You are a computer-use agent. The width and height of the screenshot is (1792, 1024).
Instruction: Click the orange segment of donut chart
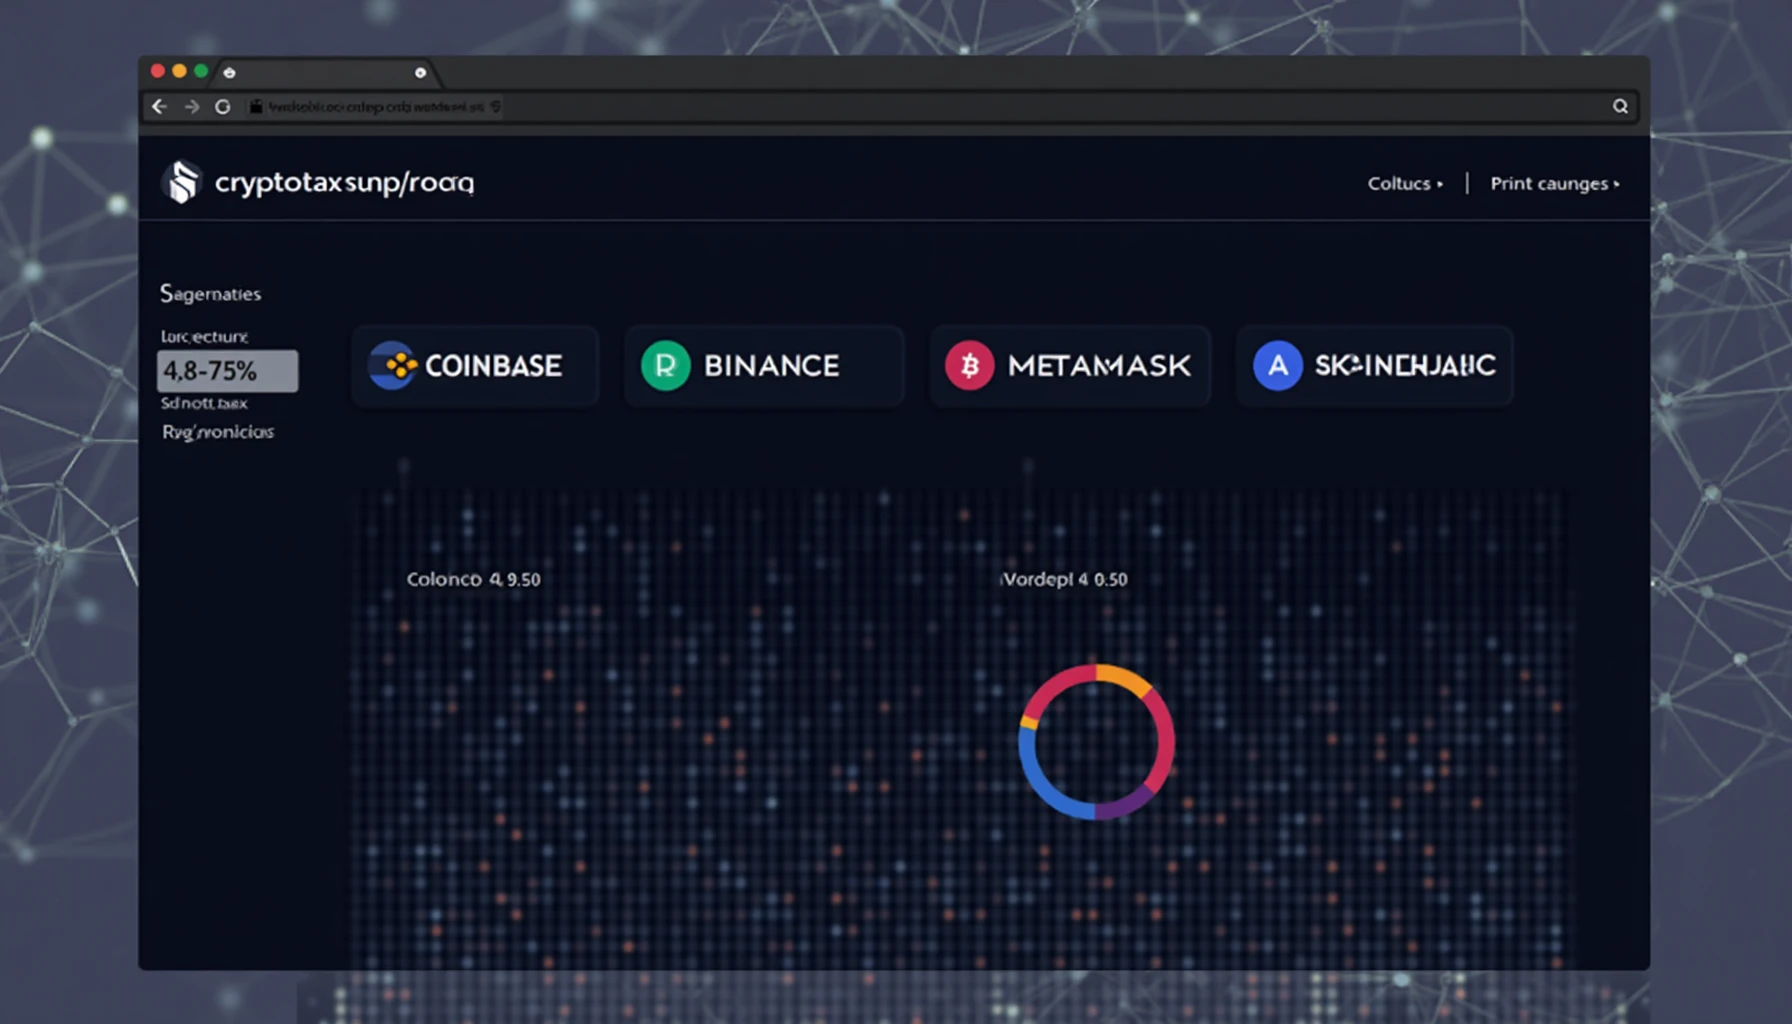[1124, 677]
